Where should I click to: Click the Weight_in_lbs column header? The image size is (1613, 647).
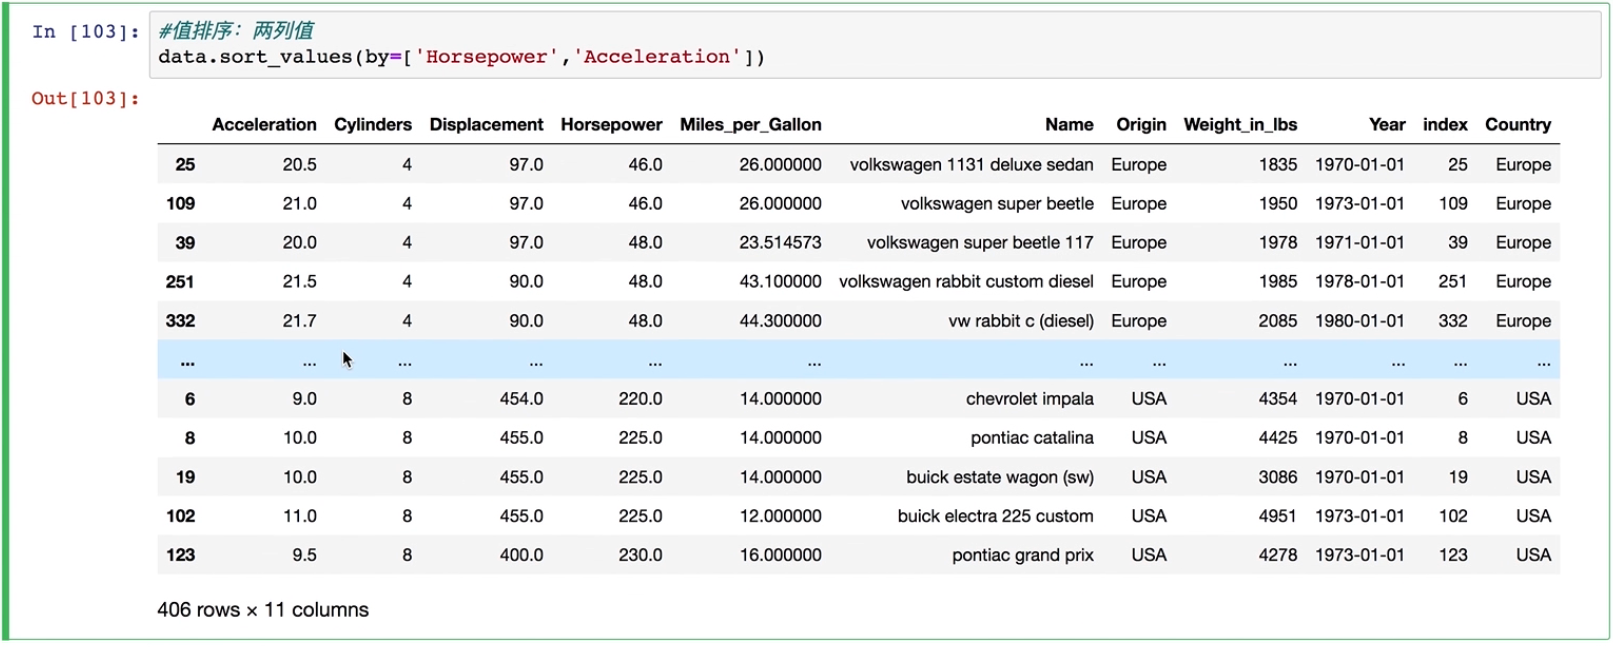tap(1240, 125)
